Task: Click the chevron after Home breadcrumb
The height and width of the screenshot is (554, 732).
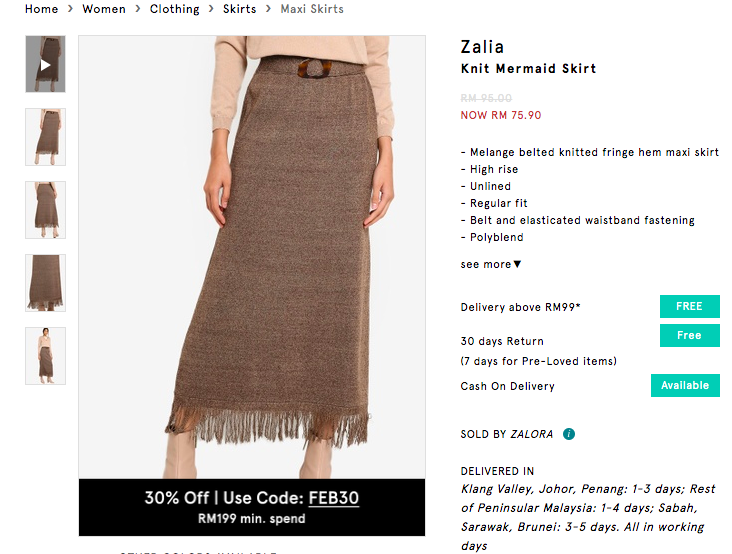Action: 70,9
